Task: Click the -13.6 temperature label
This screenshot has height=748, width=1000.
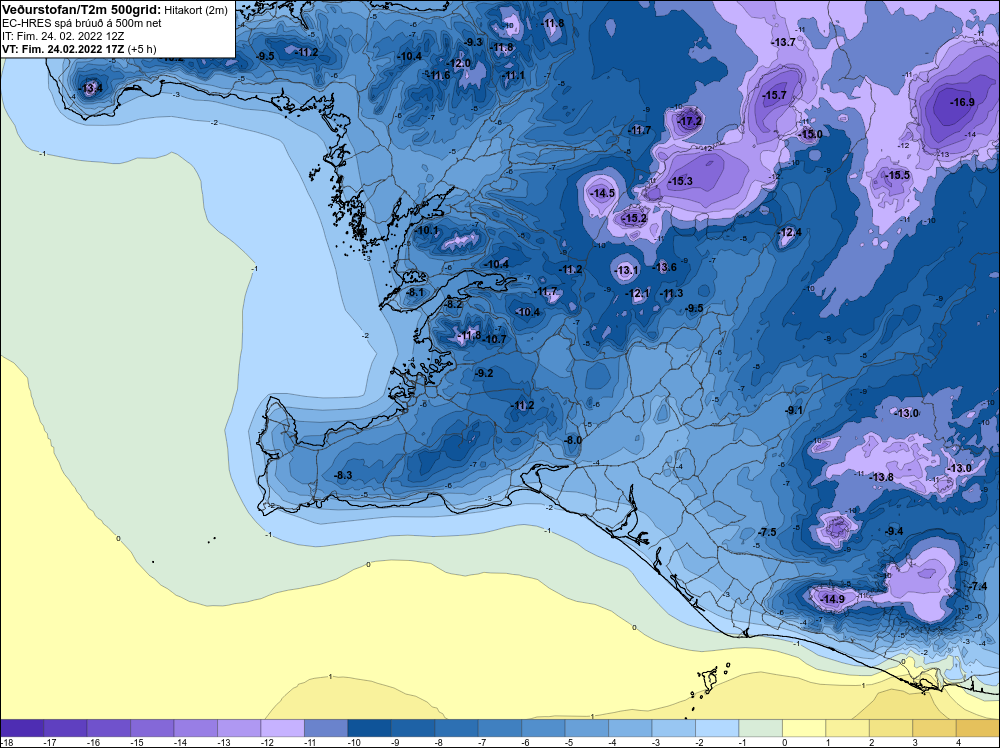Action: coord(665,267)
